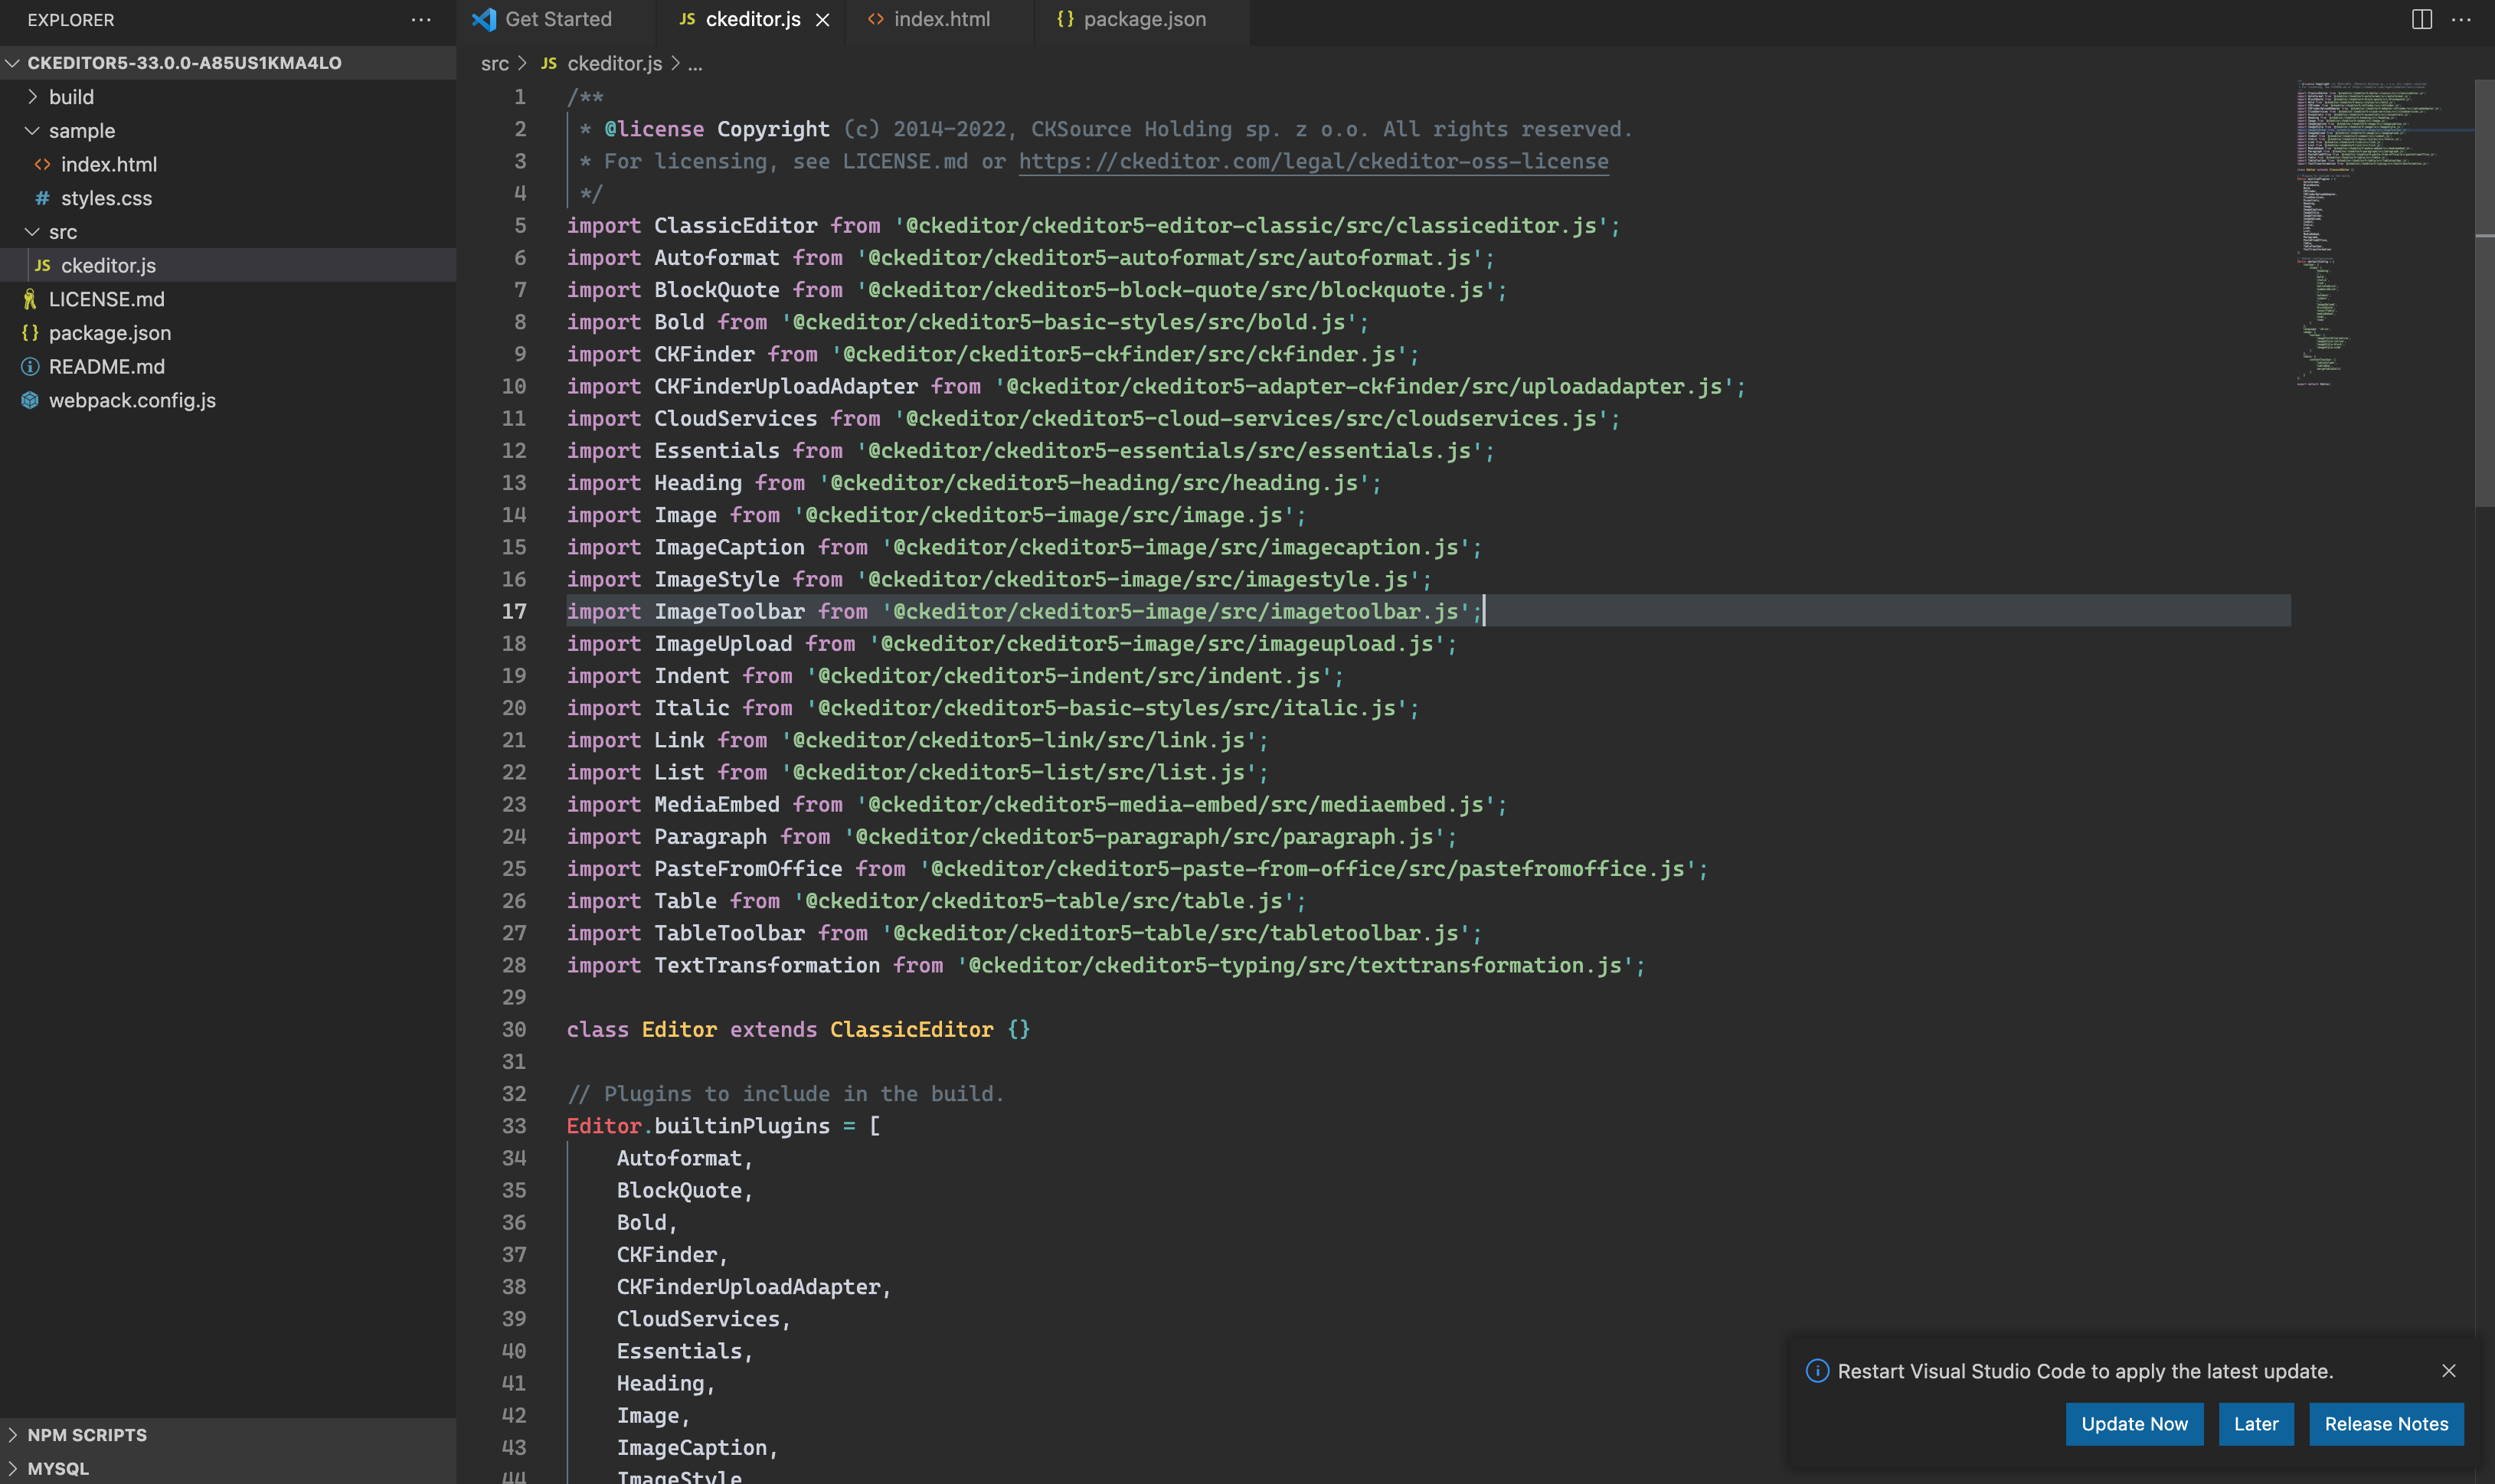Click the HTML icon on index.html tab

pos(875,19)
